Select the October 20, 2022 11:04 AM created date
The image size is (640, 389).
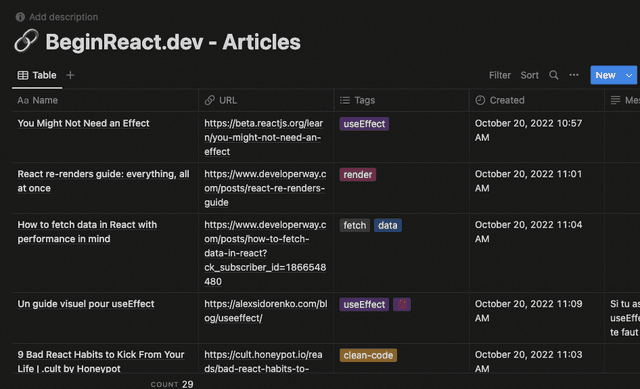(x=528, y=231)
